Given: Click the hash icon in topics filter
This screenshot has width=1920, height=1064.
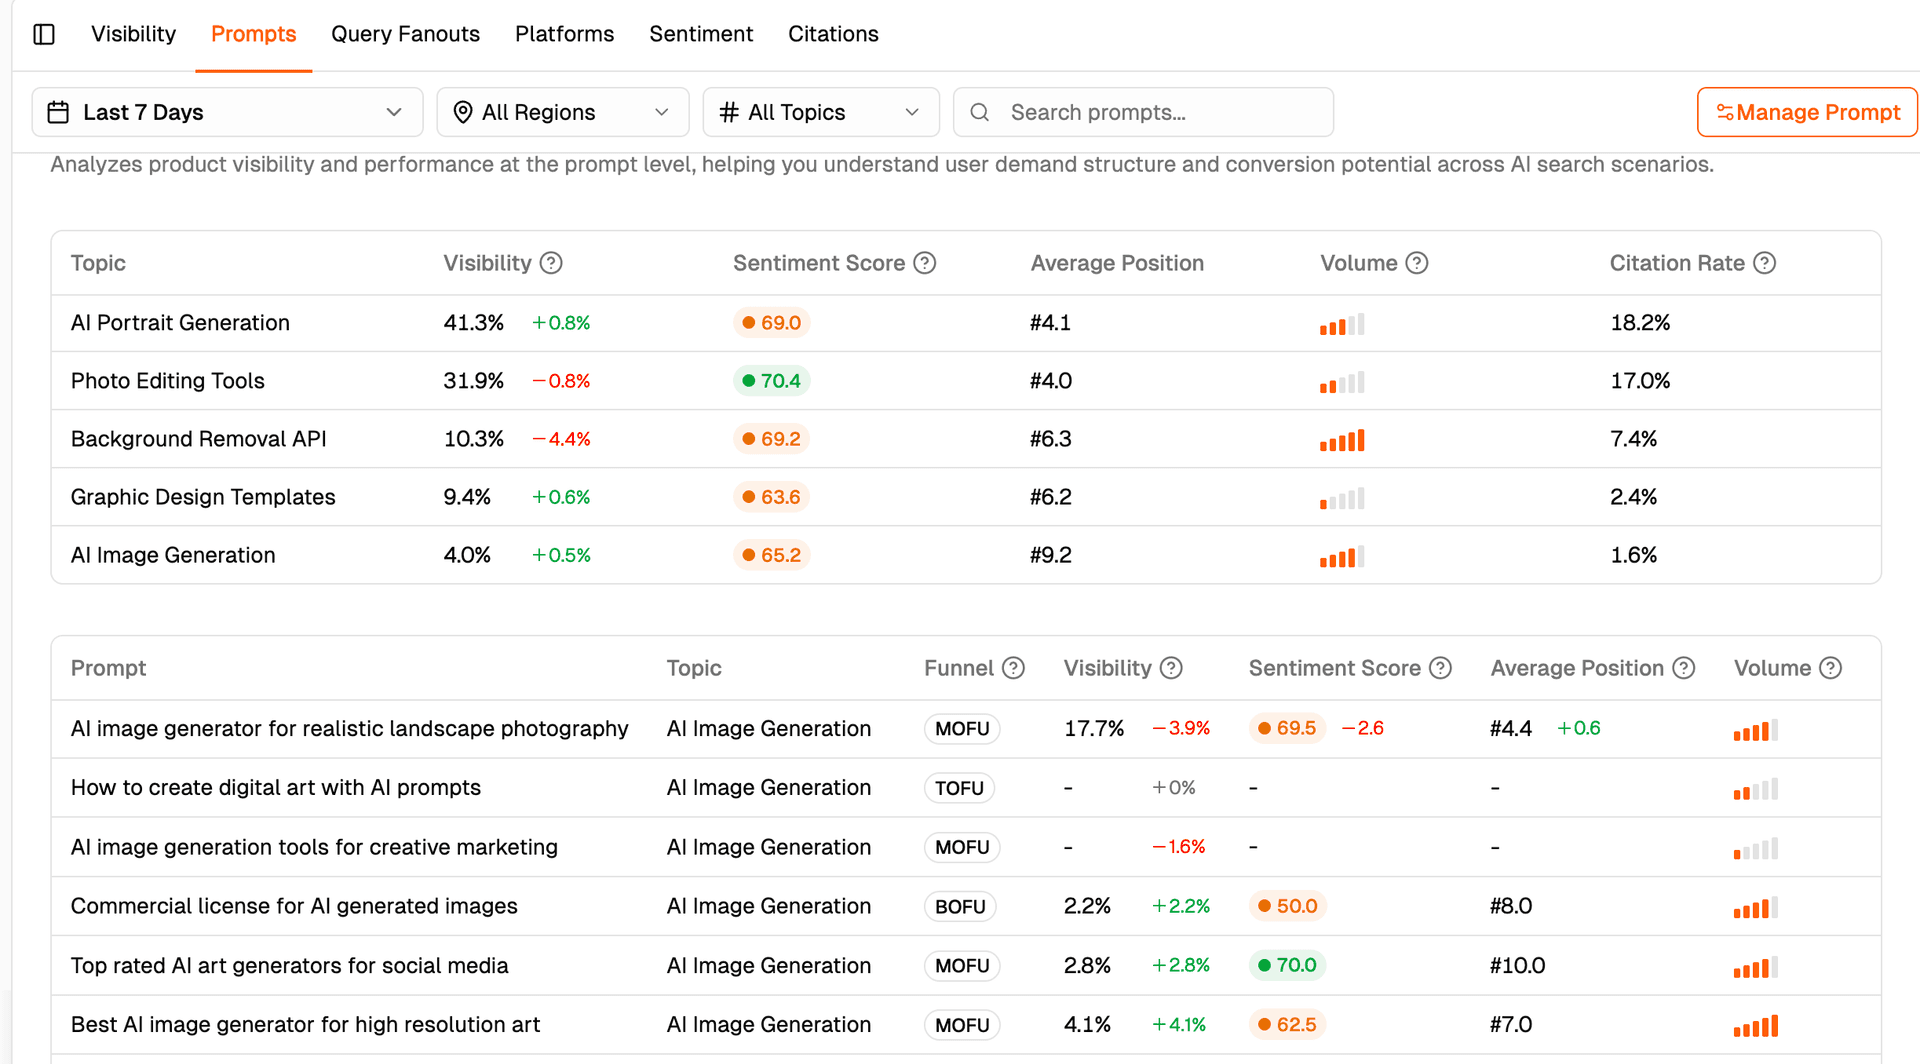Looking at the screenshot, I should point(729,112).
